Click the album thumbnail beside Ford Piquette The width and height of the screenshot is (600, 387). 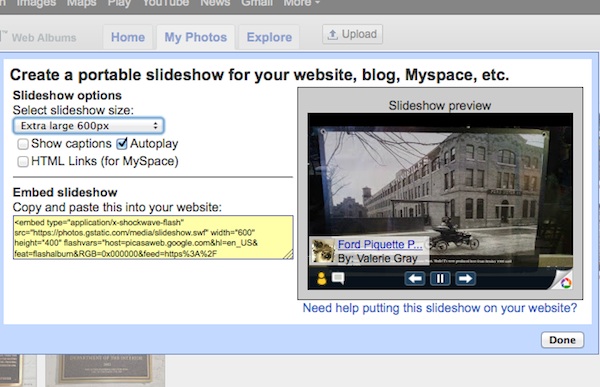[323, 251]
